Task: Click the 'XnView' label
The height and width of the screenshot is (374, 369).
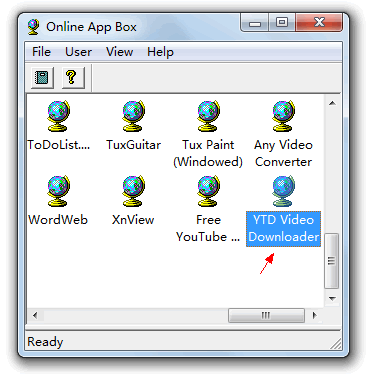Action: point(133,220)
